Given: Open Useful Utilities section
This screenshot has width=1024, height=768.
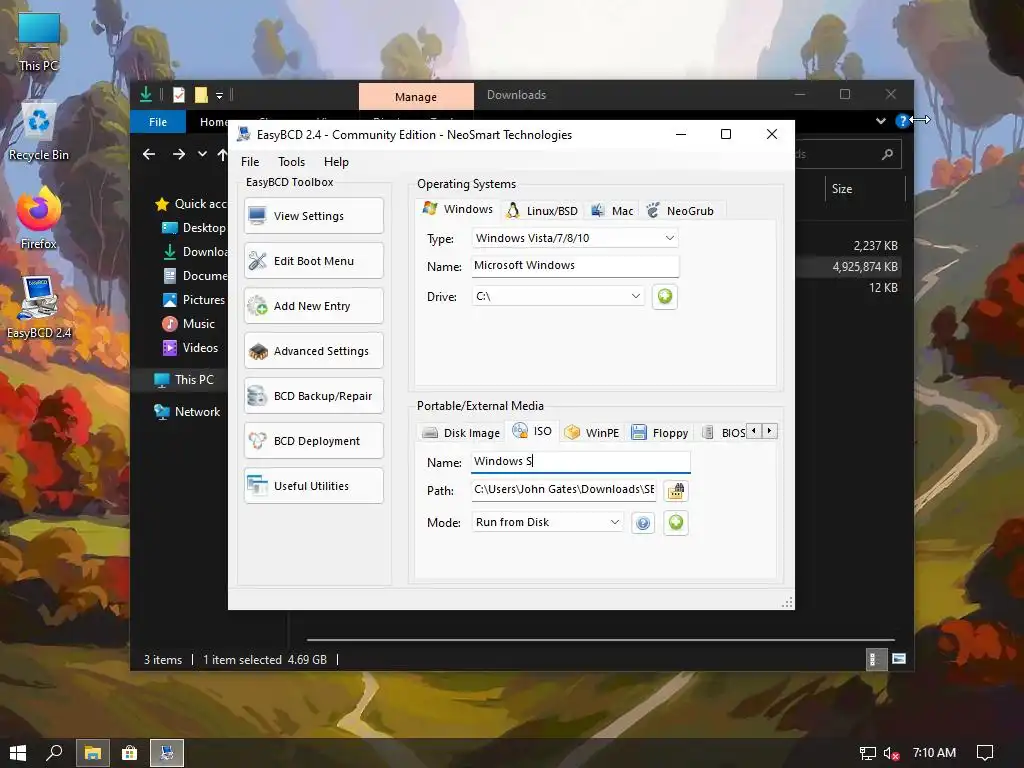Looking at the screenshot, I should (x=313, y=486).
